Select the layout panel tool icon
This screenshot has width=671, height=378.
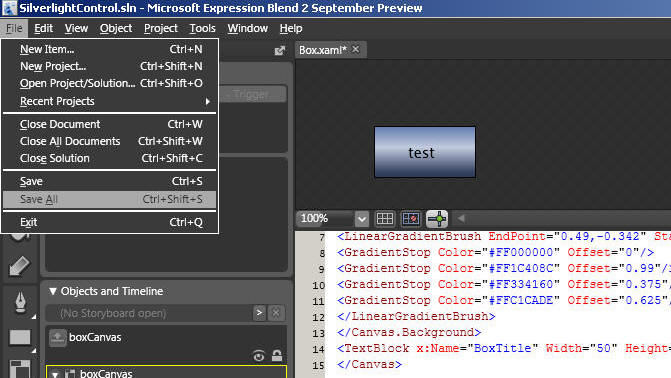point(20,369)
